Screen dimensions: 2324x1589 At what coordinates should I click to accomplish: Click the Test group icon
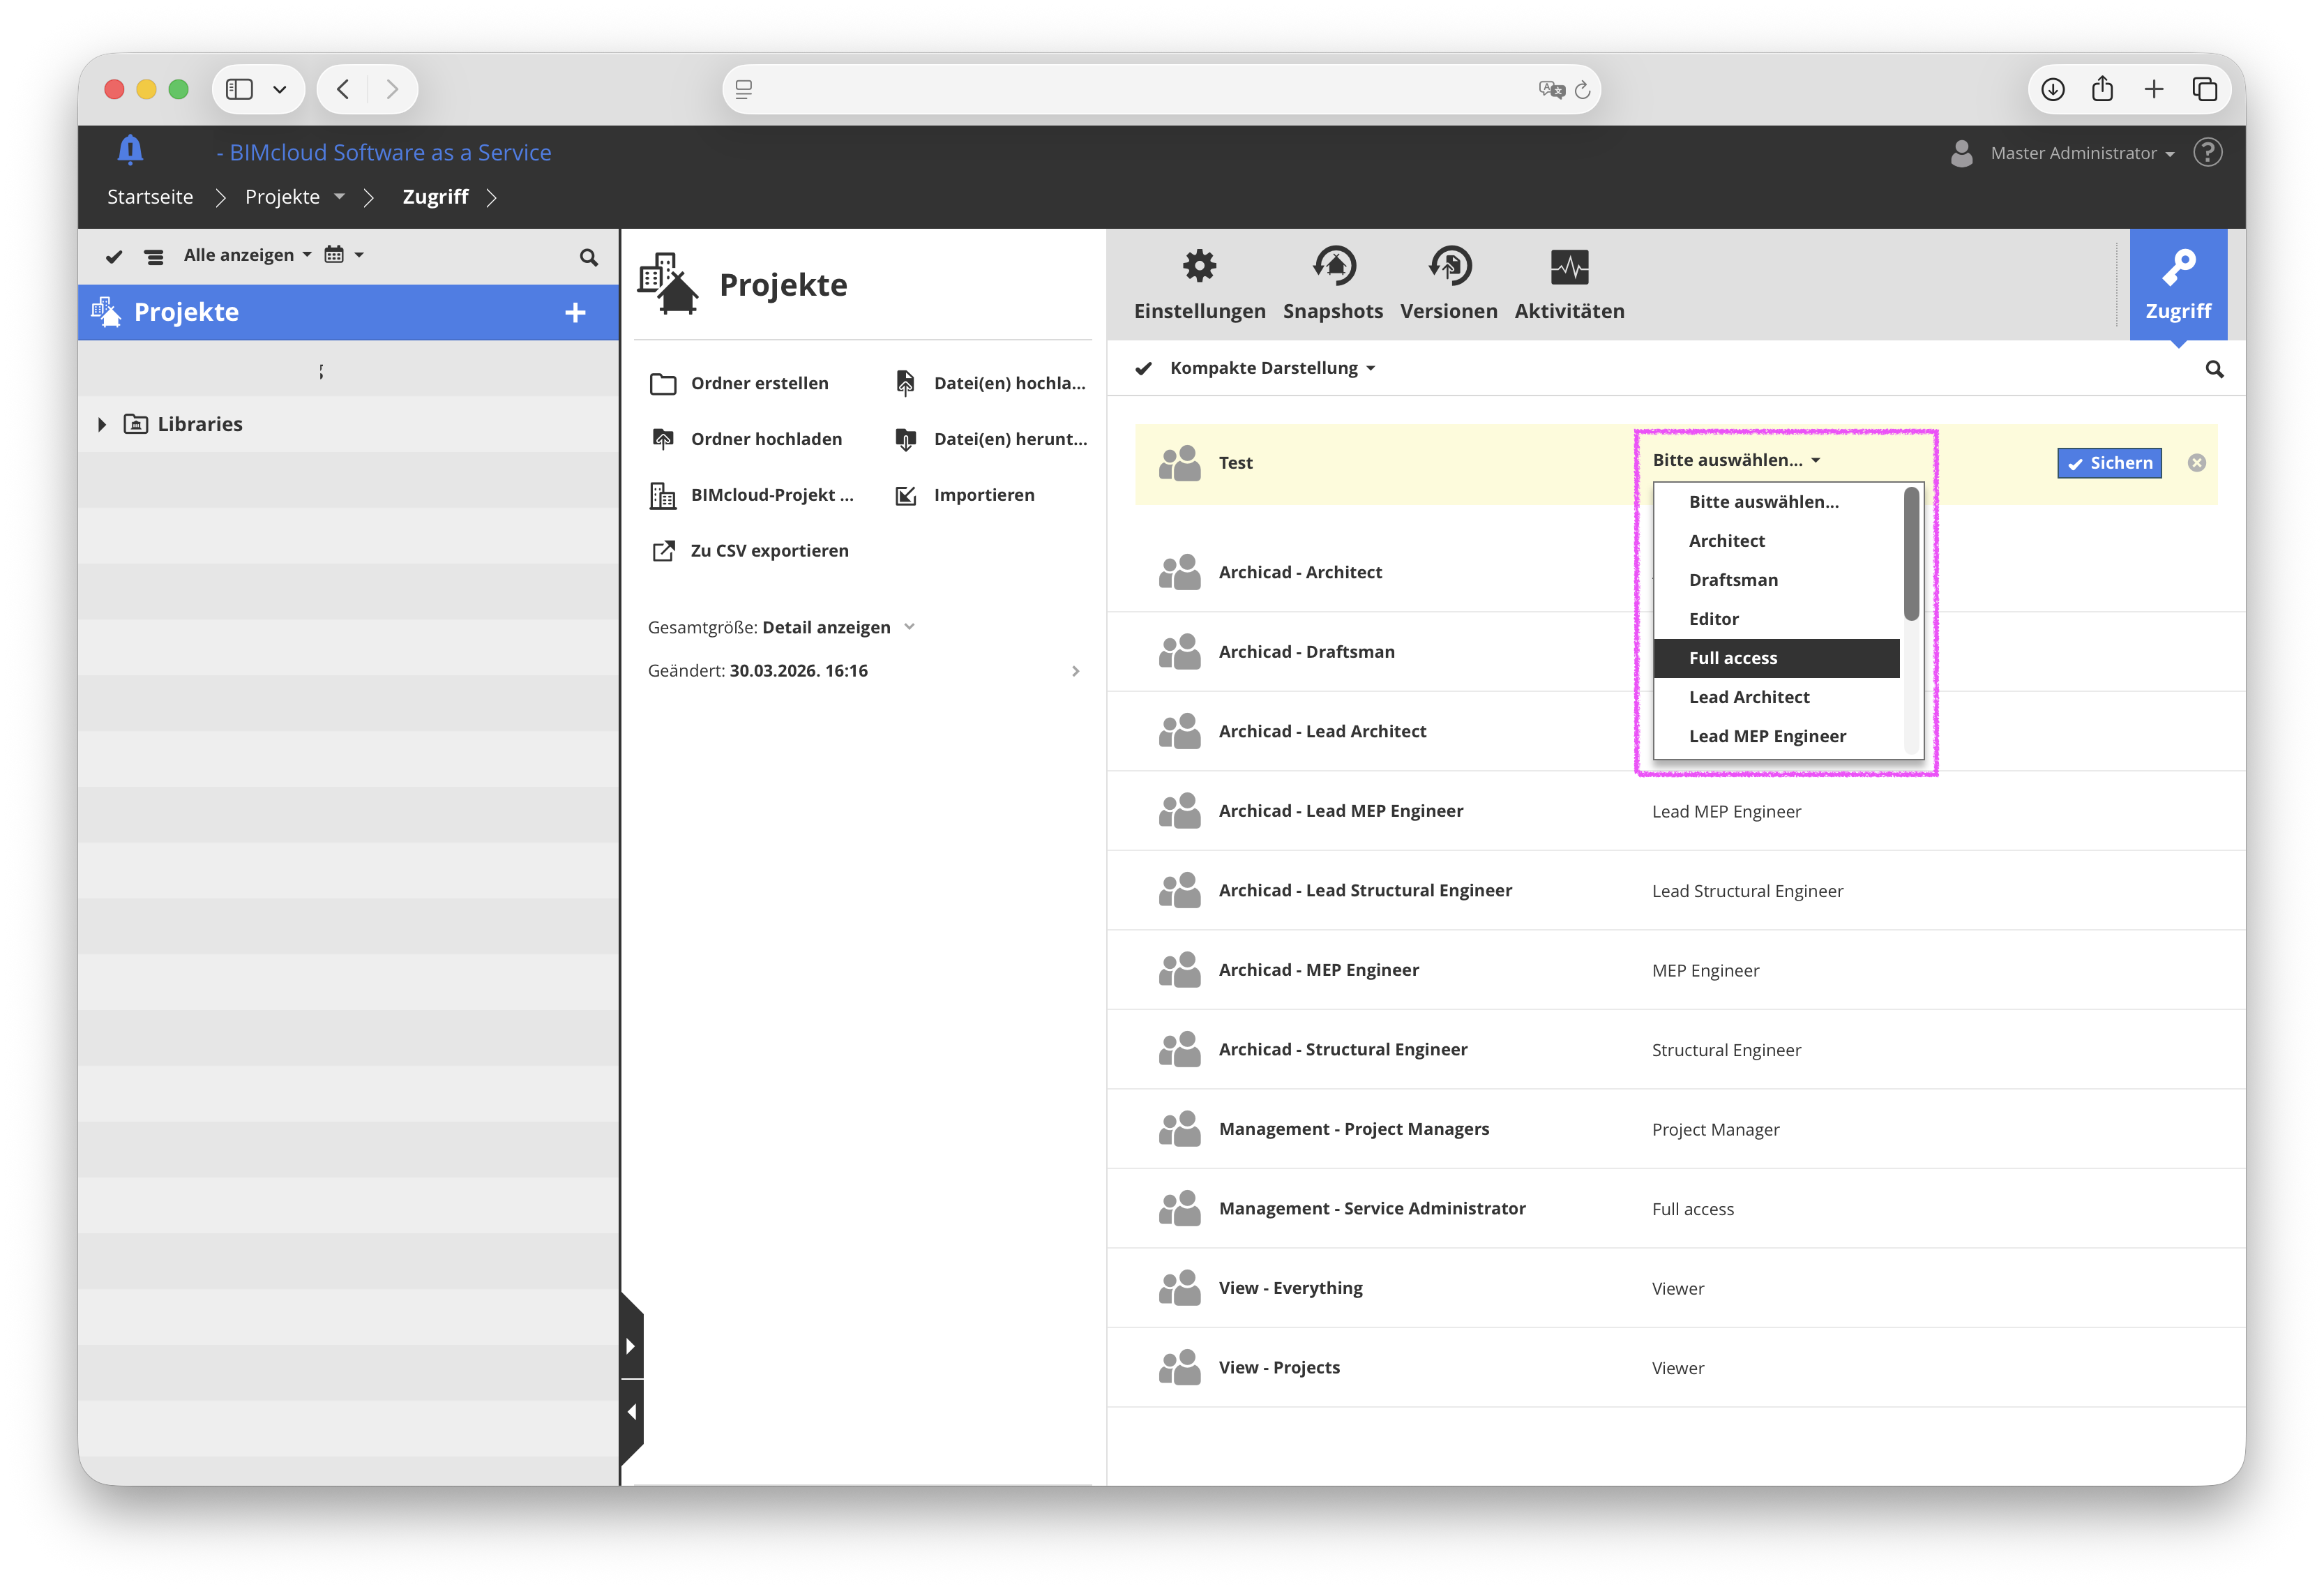pyautogui.click(x=1179, y=463)
